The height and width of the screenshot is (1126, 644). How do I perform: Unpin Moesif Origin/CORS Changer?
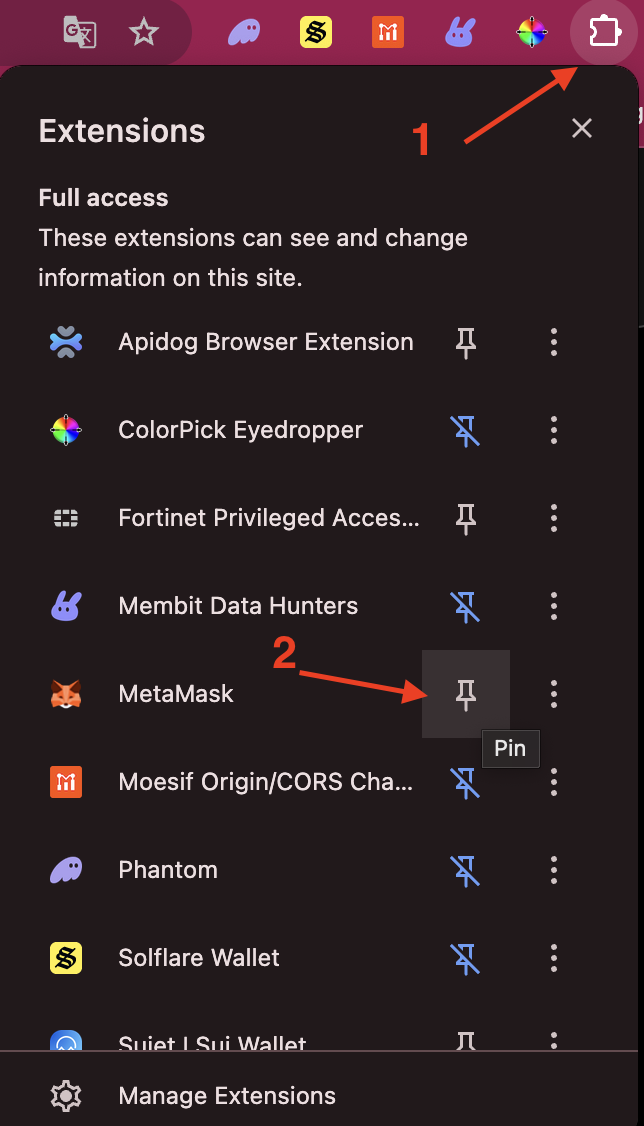point(465,782)
